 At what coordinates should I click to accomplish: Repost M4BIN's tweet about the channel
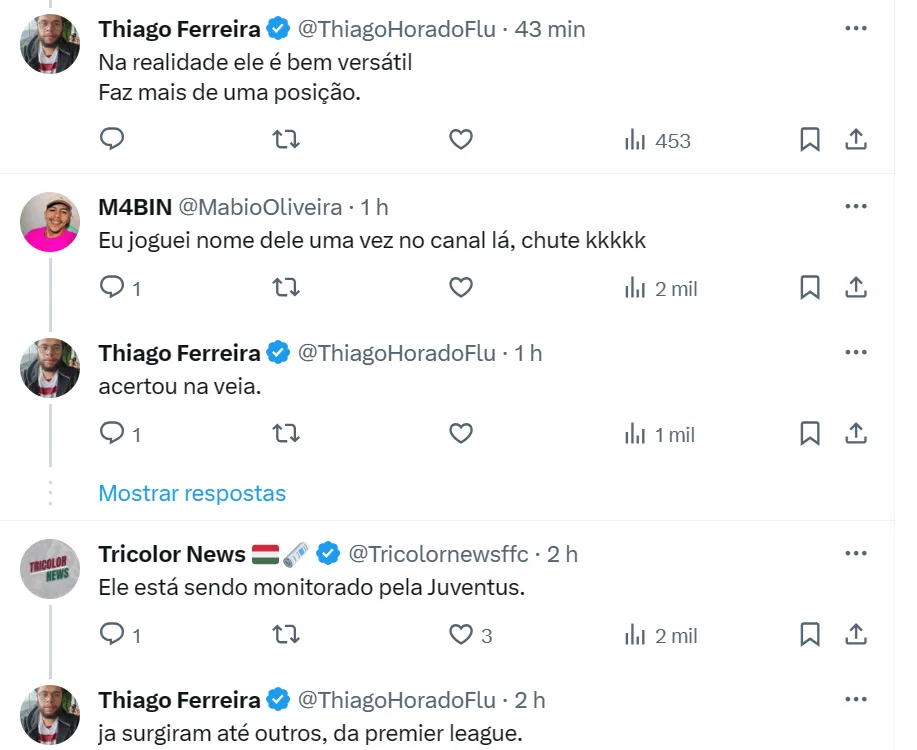pyautogui.click(x=286, y=288)
